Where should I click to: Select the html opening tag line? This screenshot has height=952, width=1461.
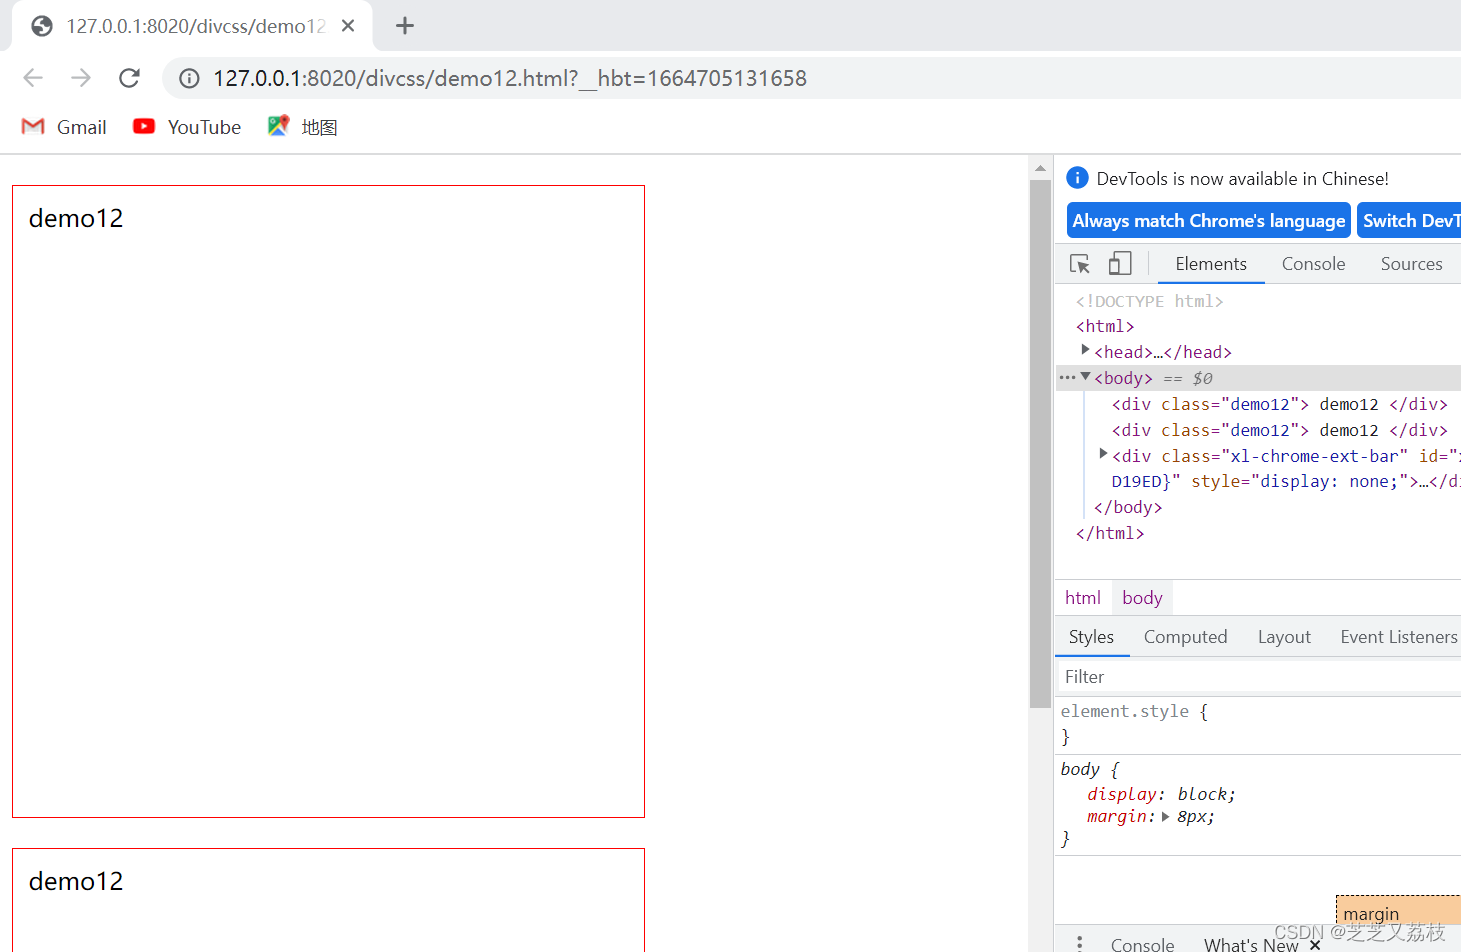click(x=1105, y=326)
